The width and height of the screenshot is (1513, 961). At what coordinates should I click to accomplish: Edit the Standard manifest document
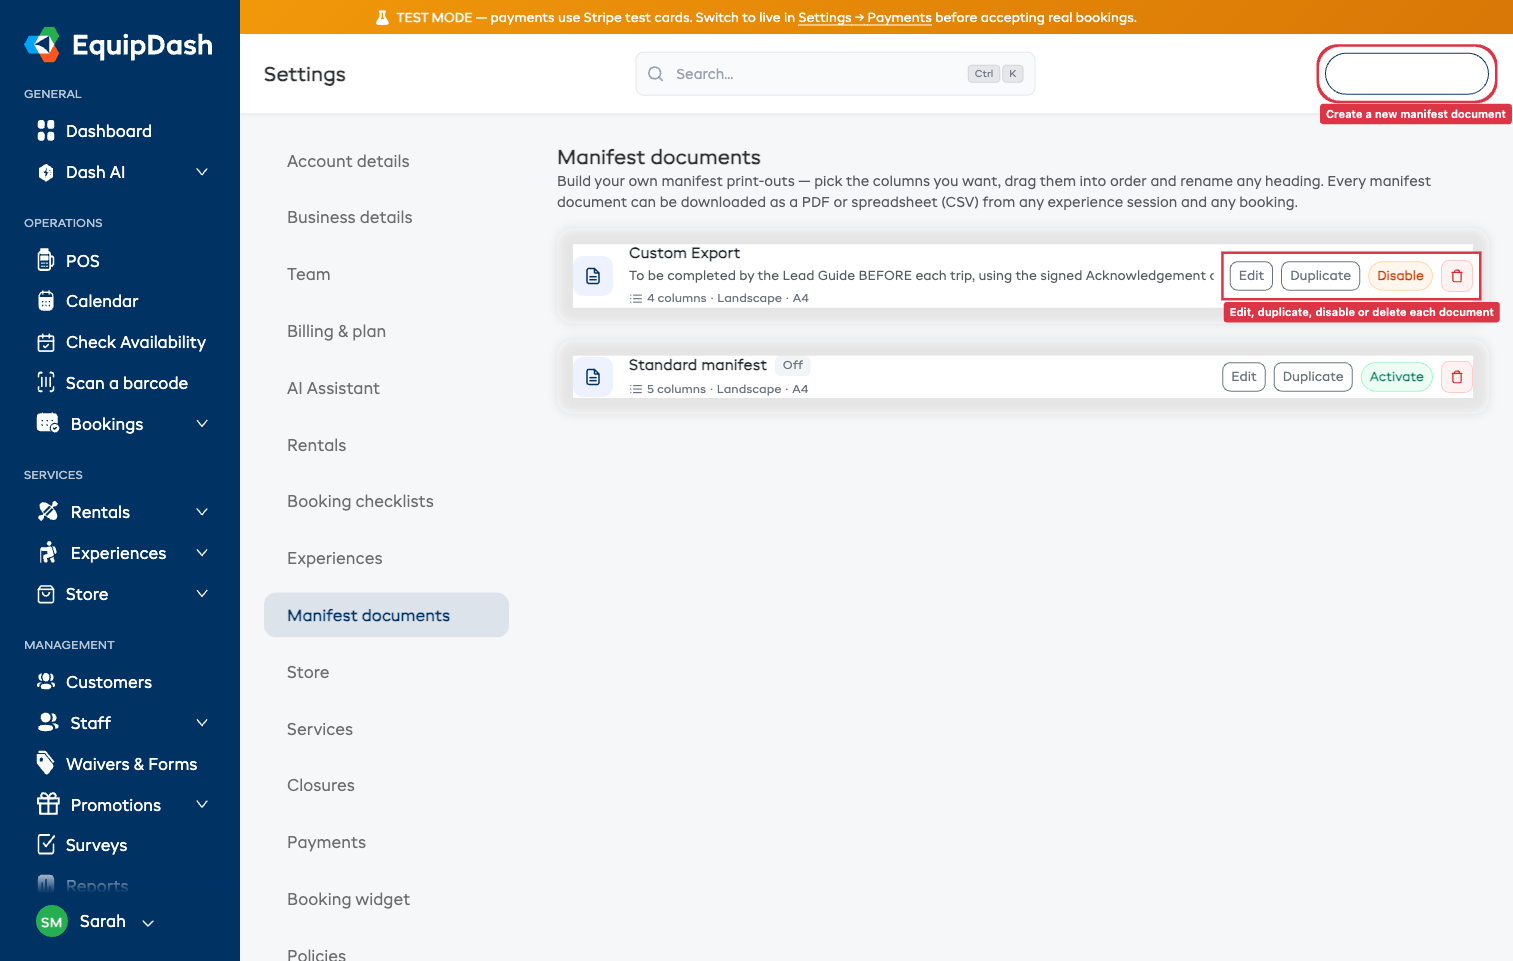click(1244, 377)
